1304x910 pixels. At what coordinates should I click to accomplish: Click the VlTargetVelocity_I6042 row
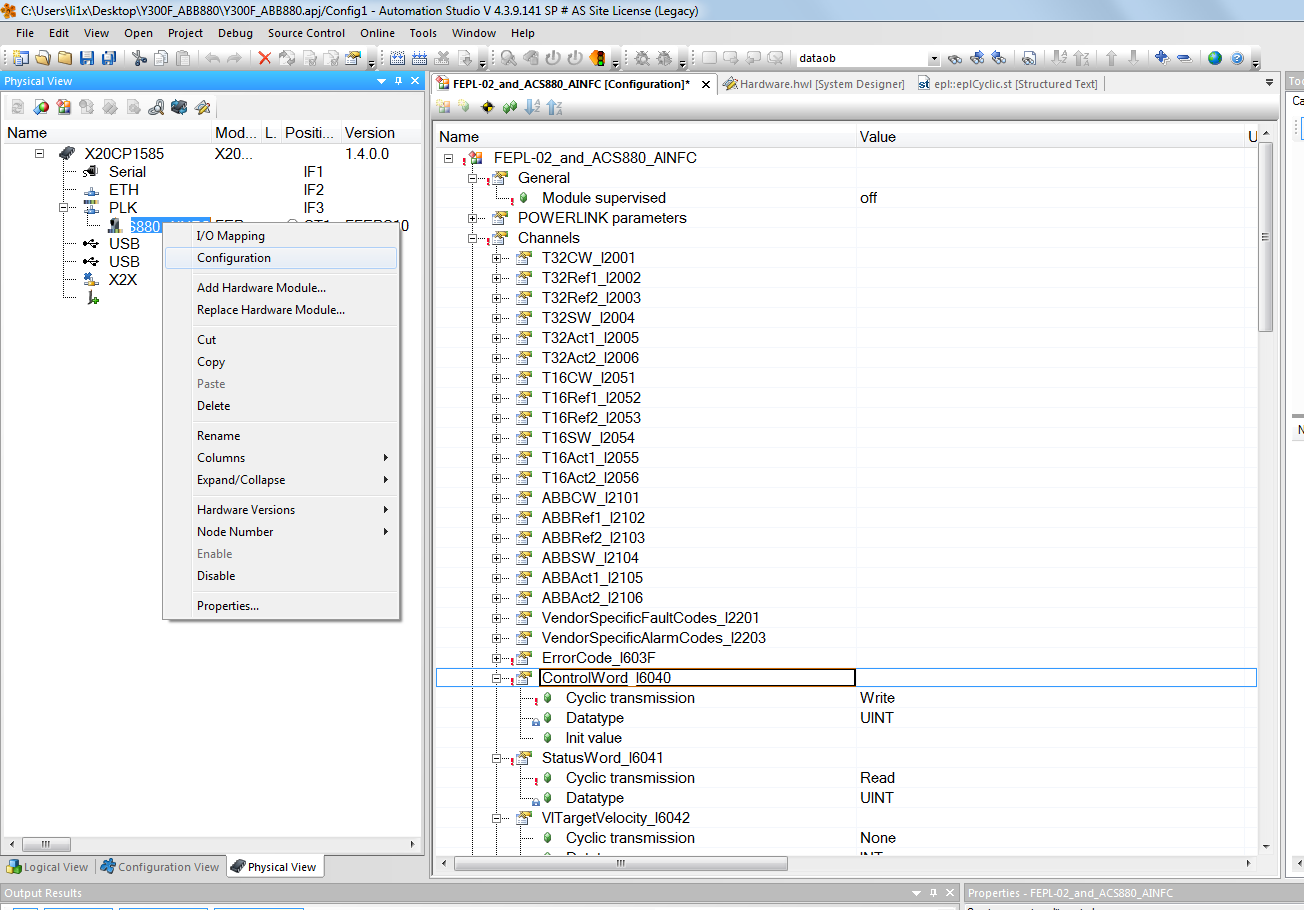616,818
